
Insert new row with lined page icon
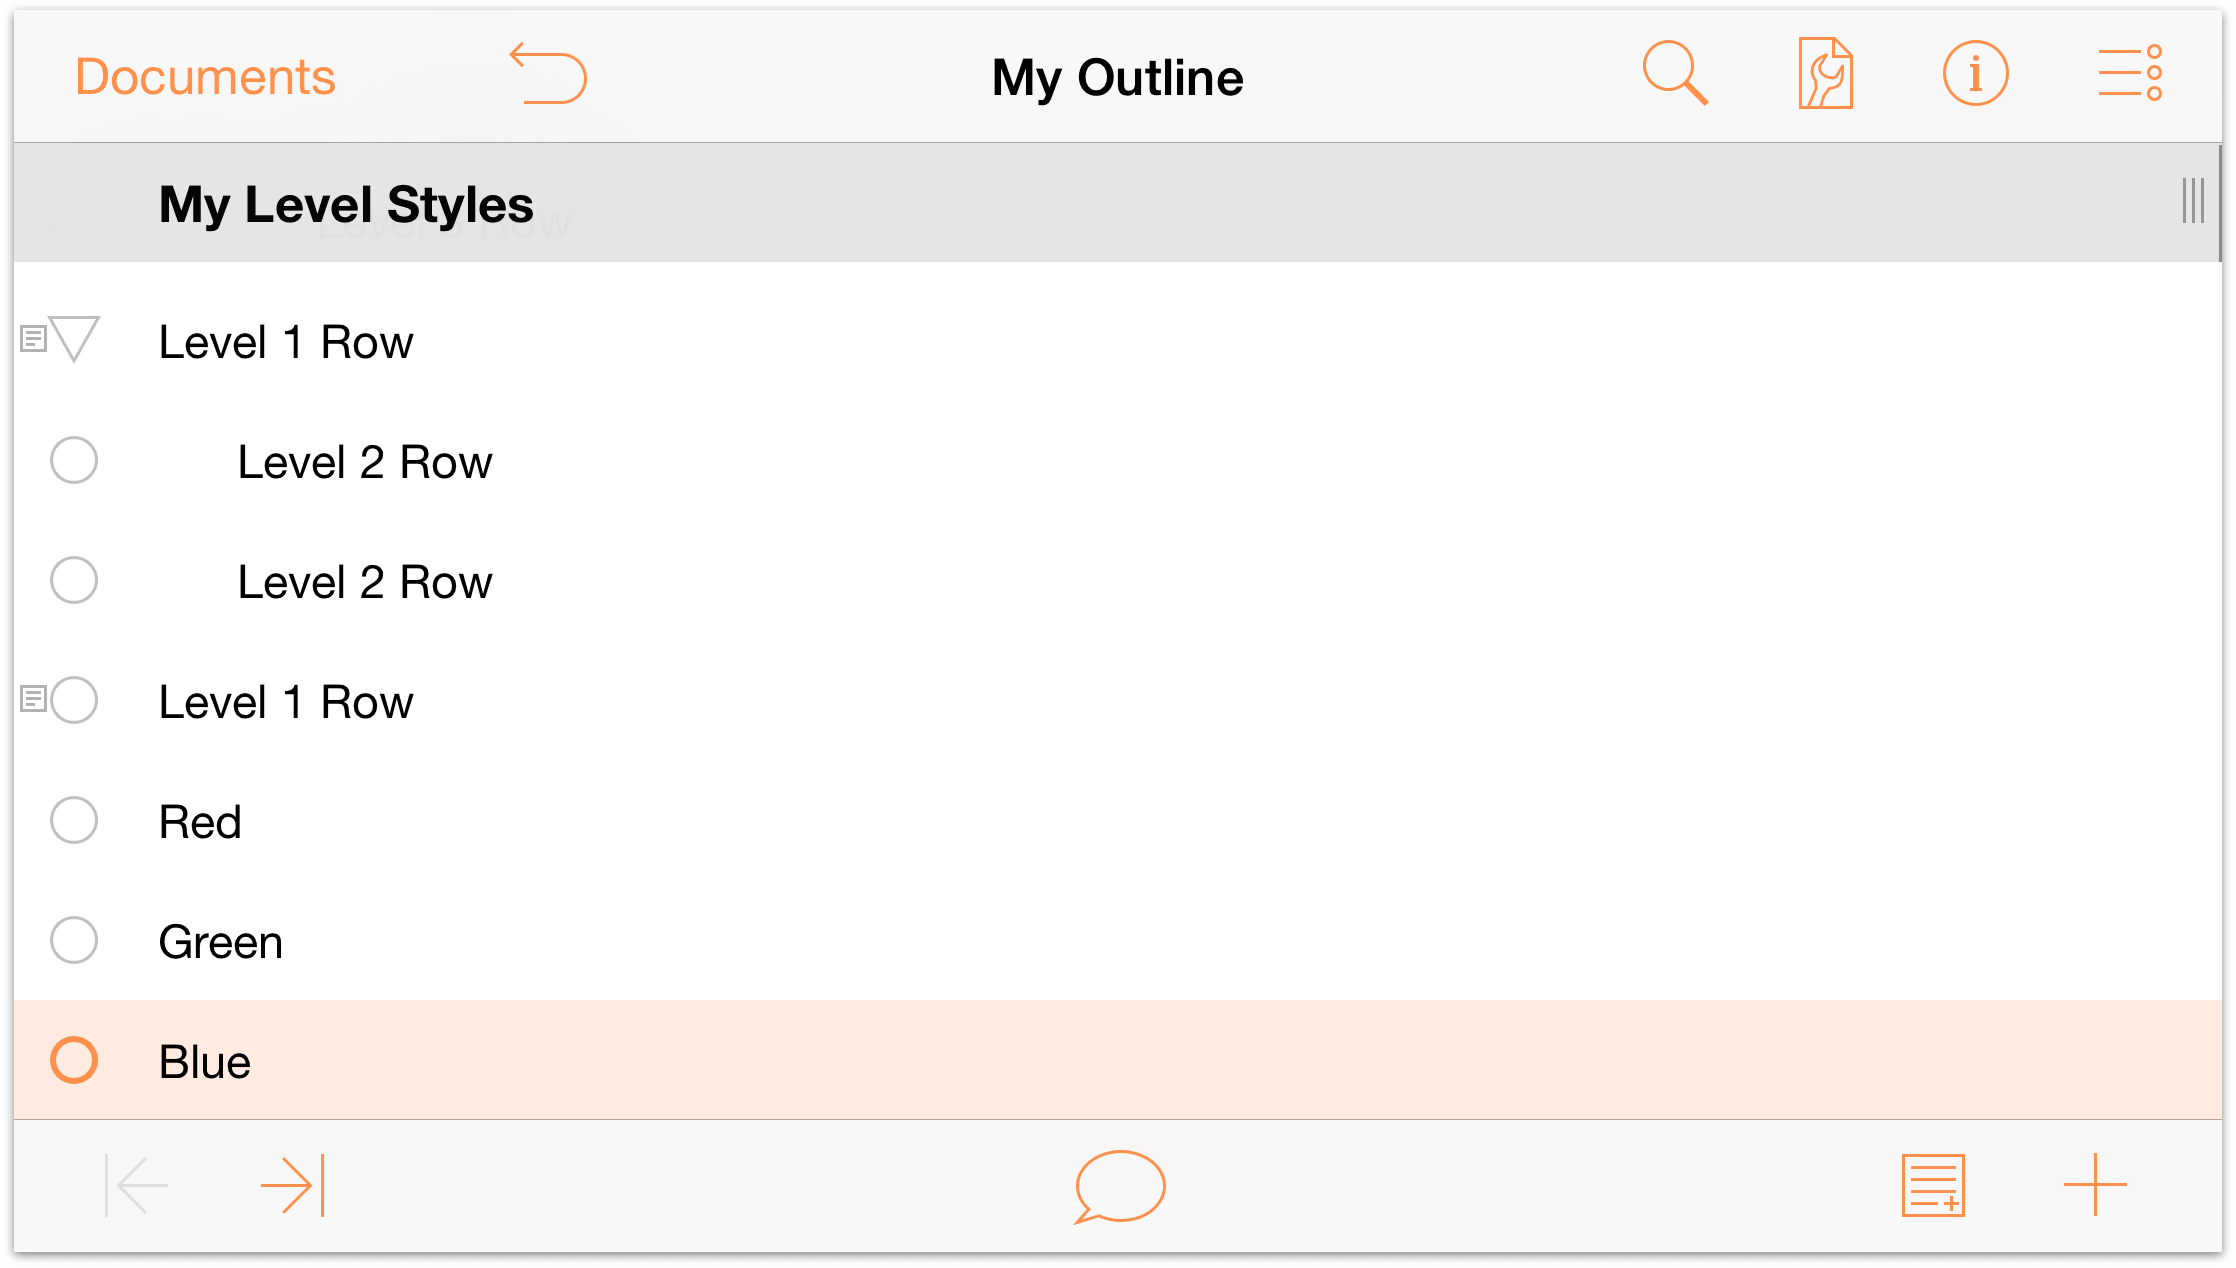point(1933,1186)
